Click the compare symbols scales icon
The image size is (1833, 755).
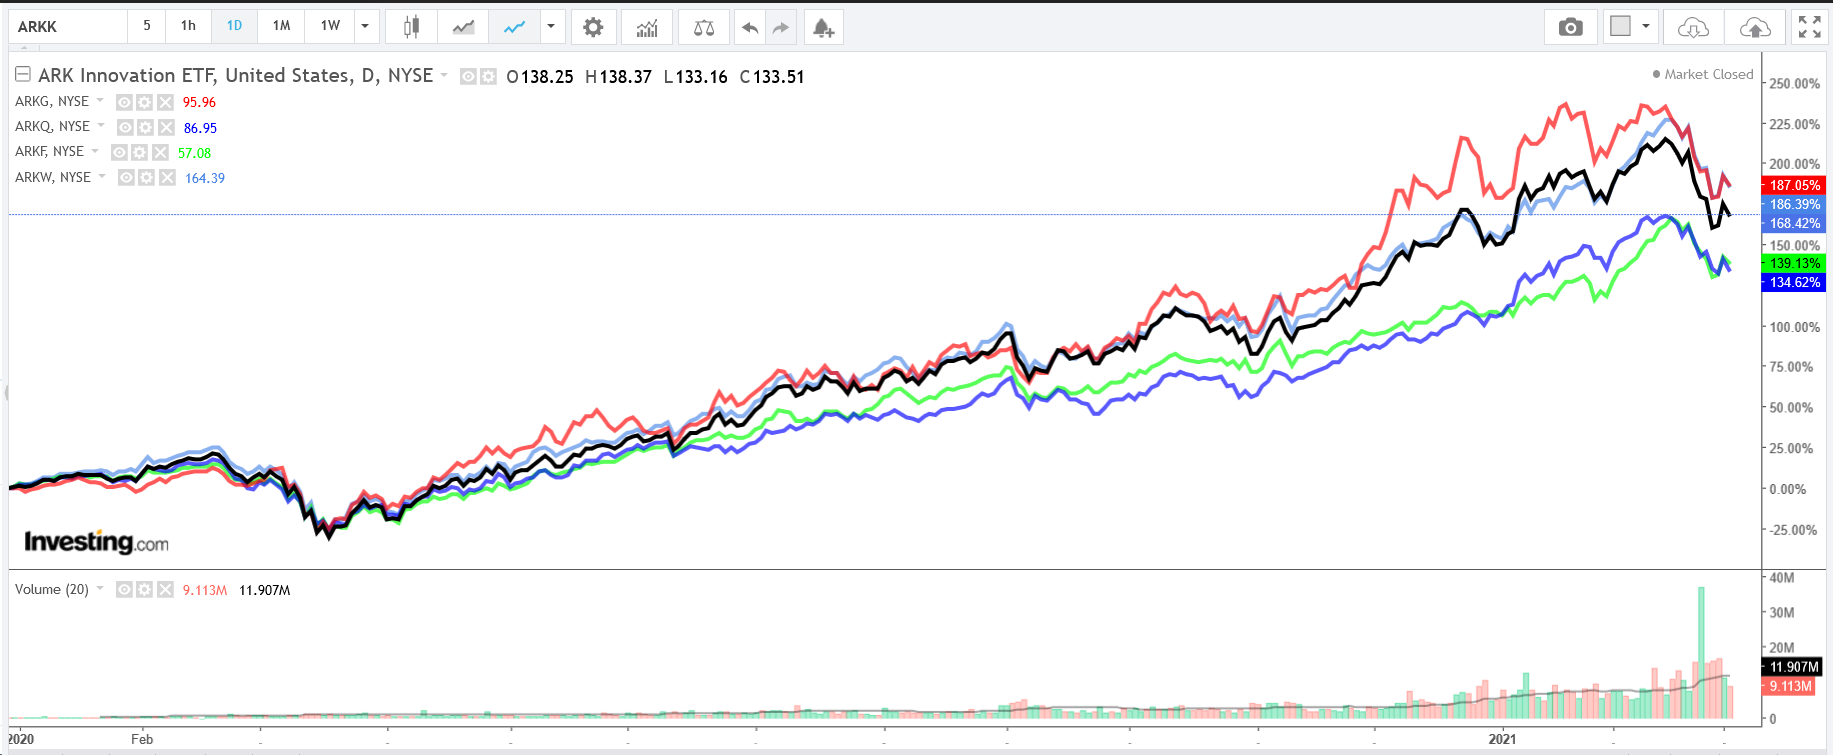point(704,27)
